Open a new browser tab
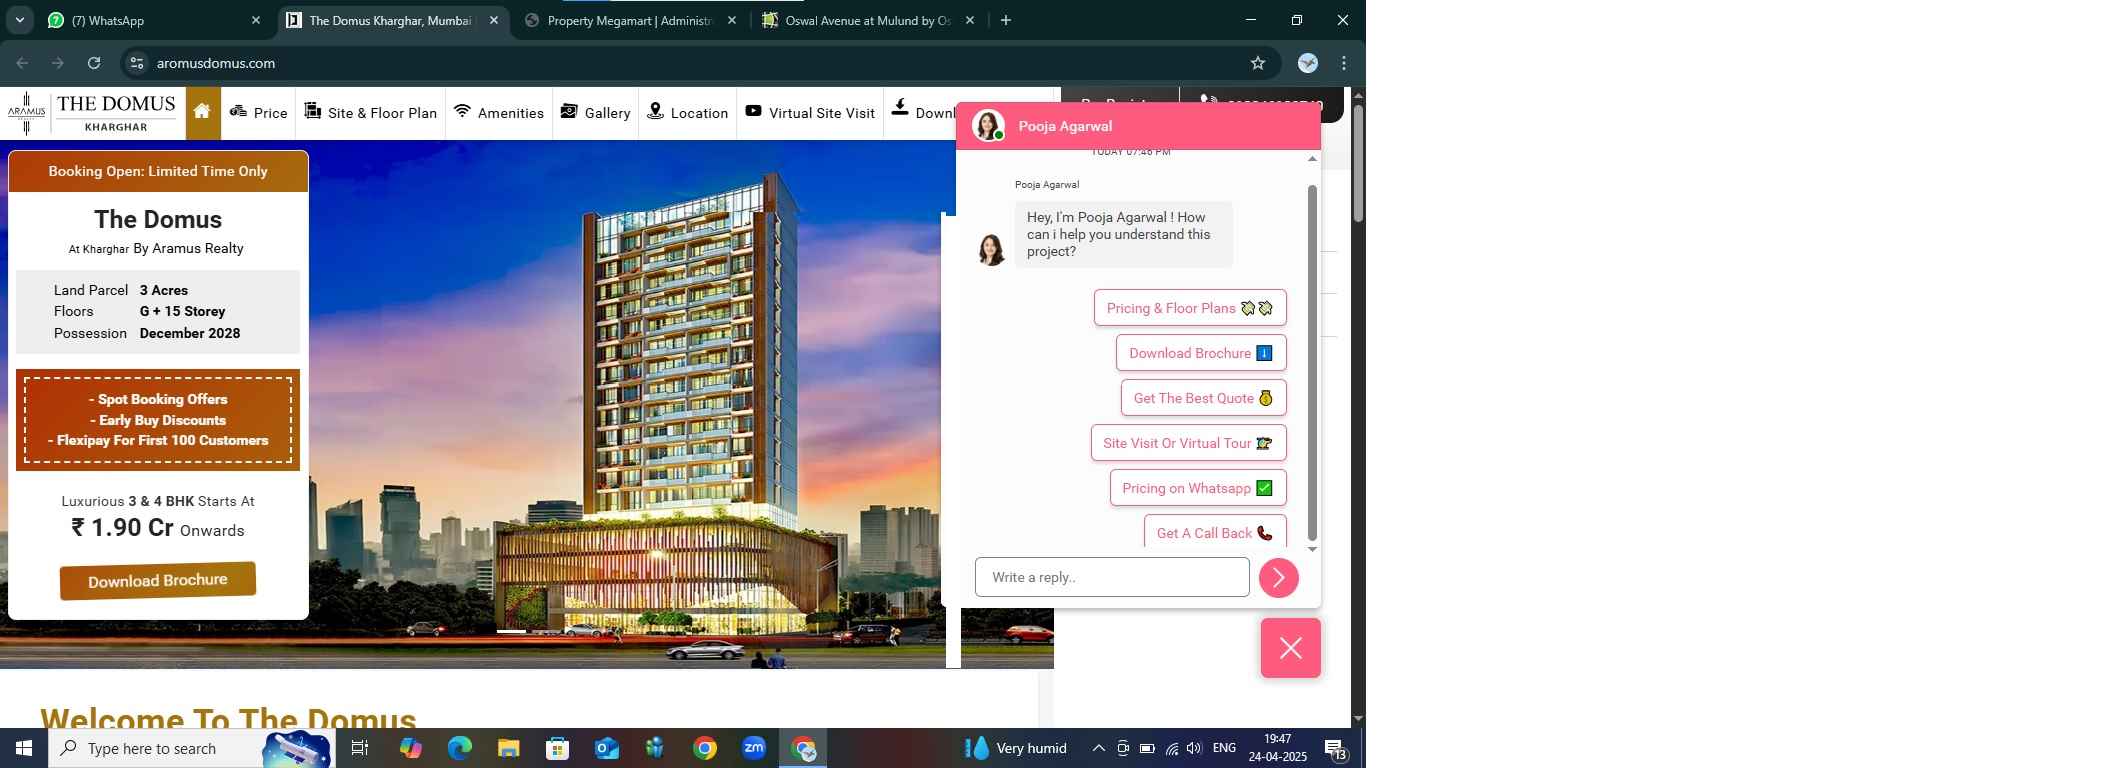 [1006, 20]
